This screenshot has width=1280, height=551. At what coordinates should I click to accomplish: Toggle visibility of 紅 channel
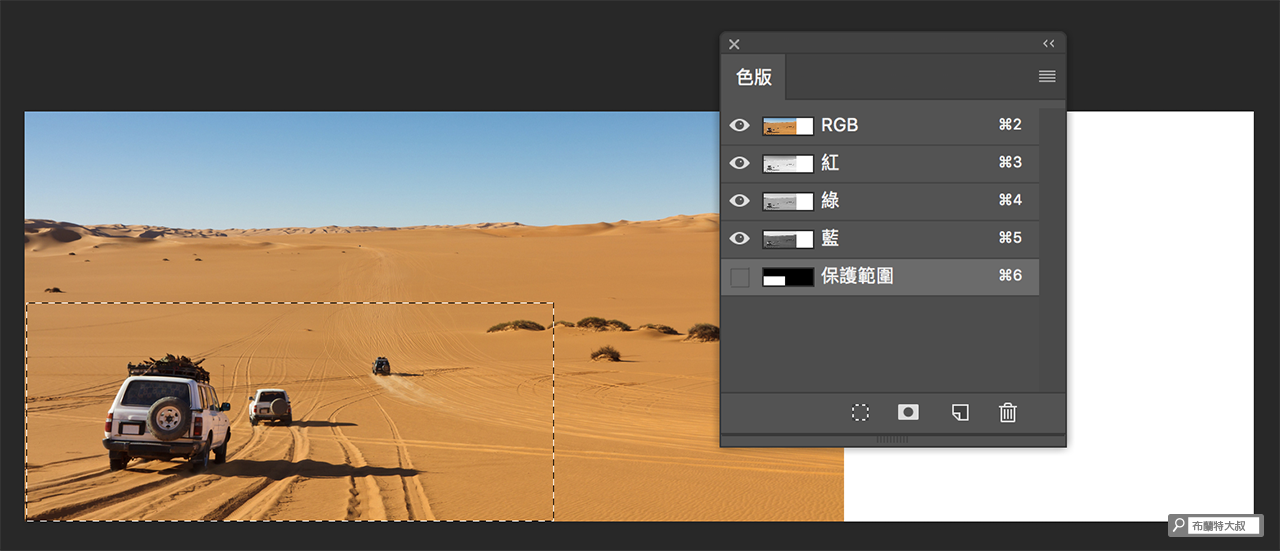coord(740,163)
